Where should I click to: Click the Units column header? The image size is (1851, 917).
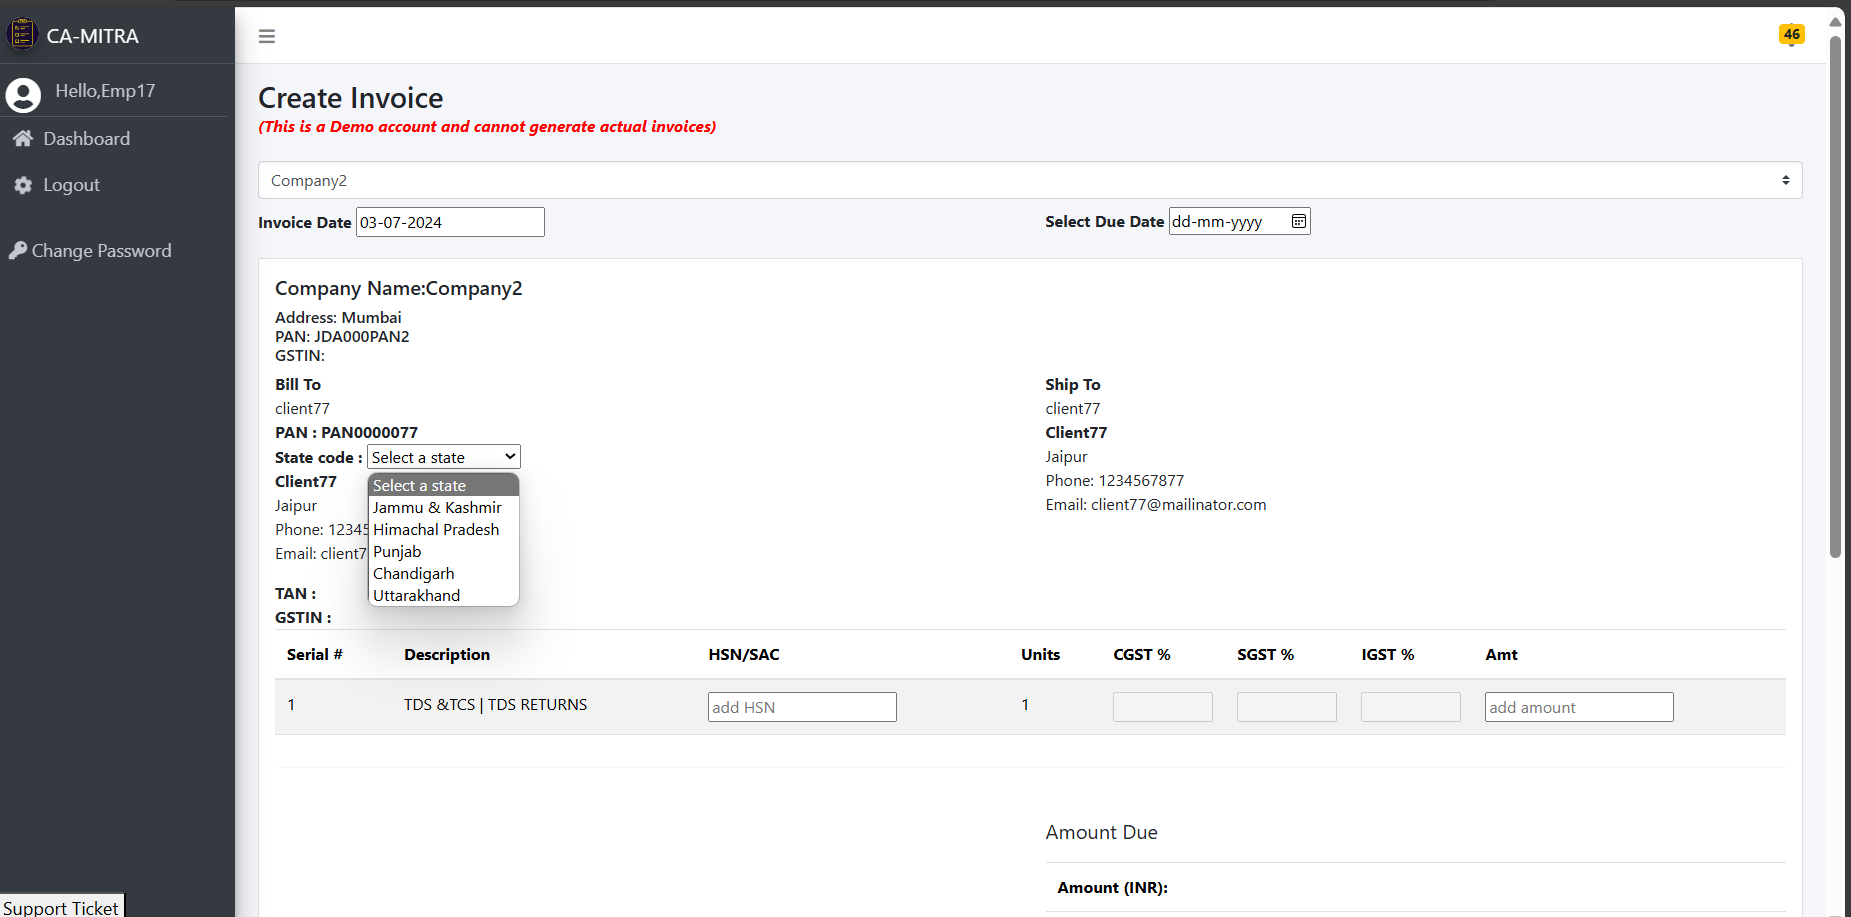(1041, 655)
